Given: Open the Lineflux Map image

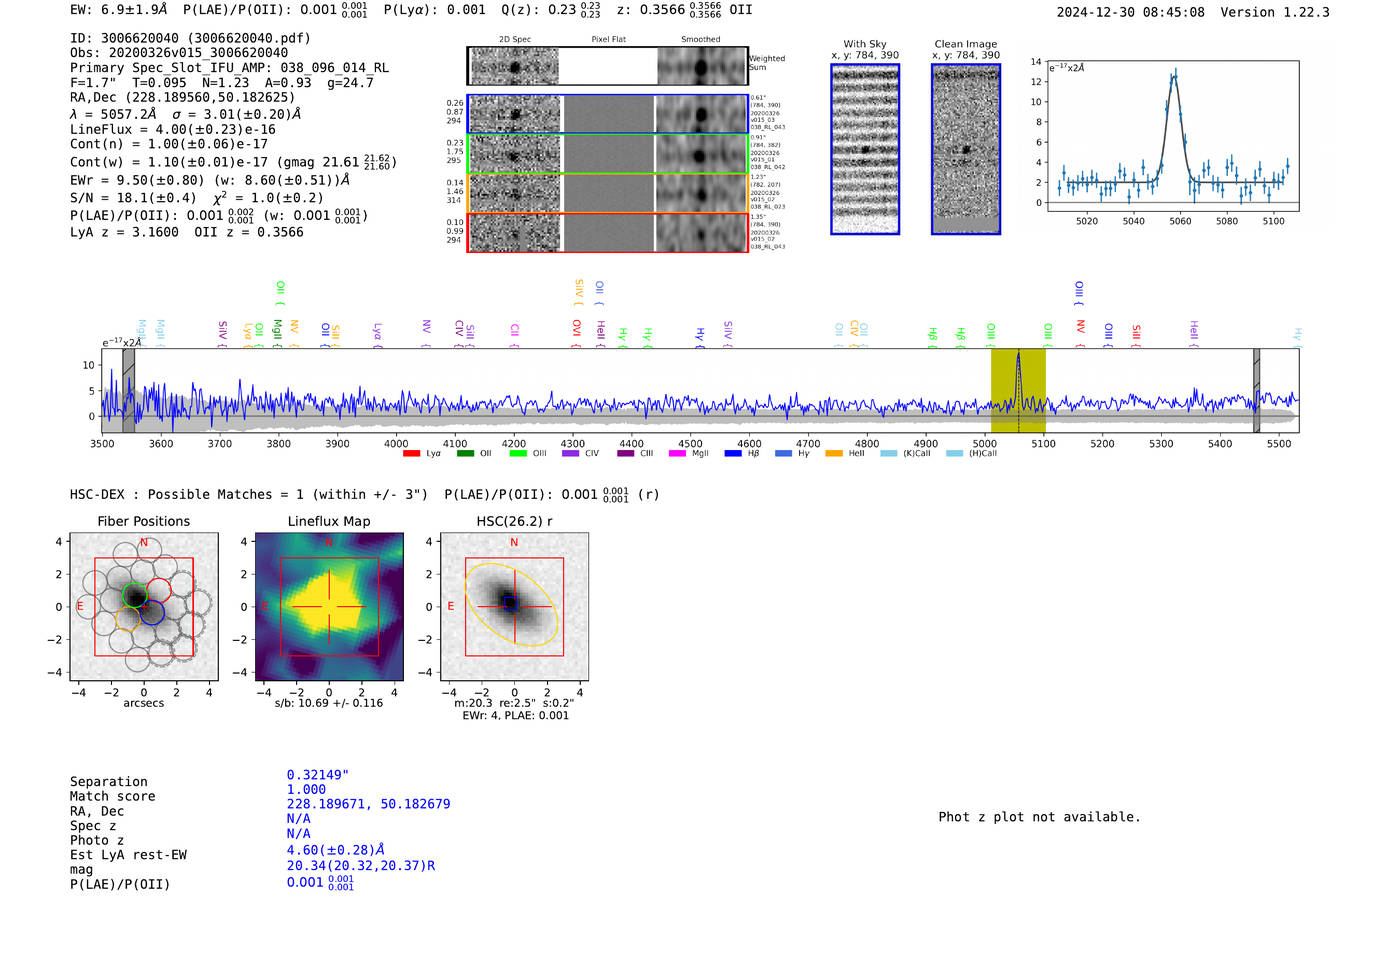Looking at the screenshot, I should (x=329, y=607).
